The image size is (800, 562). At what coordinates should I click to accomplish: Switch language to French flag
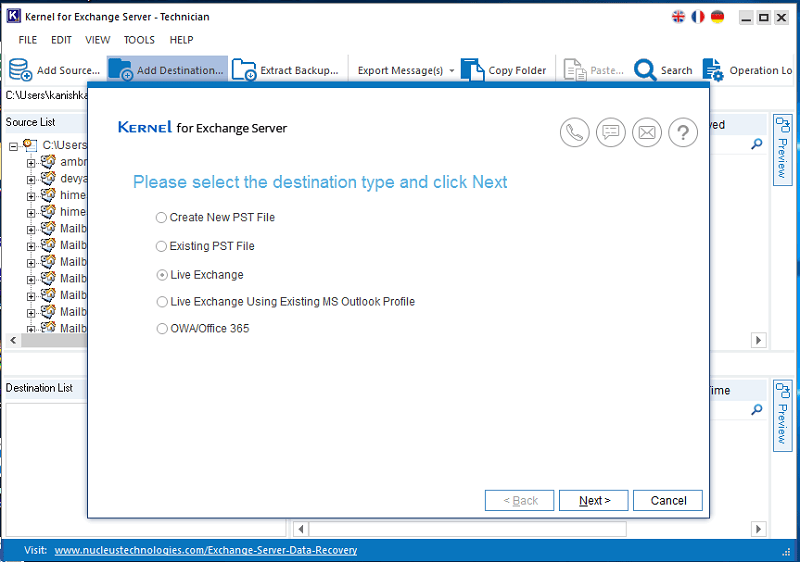point(698,17)
